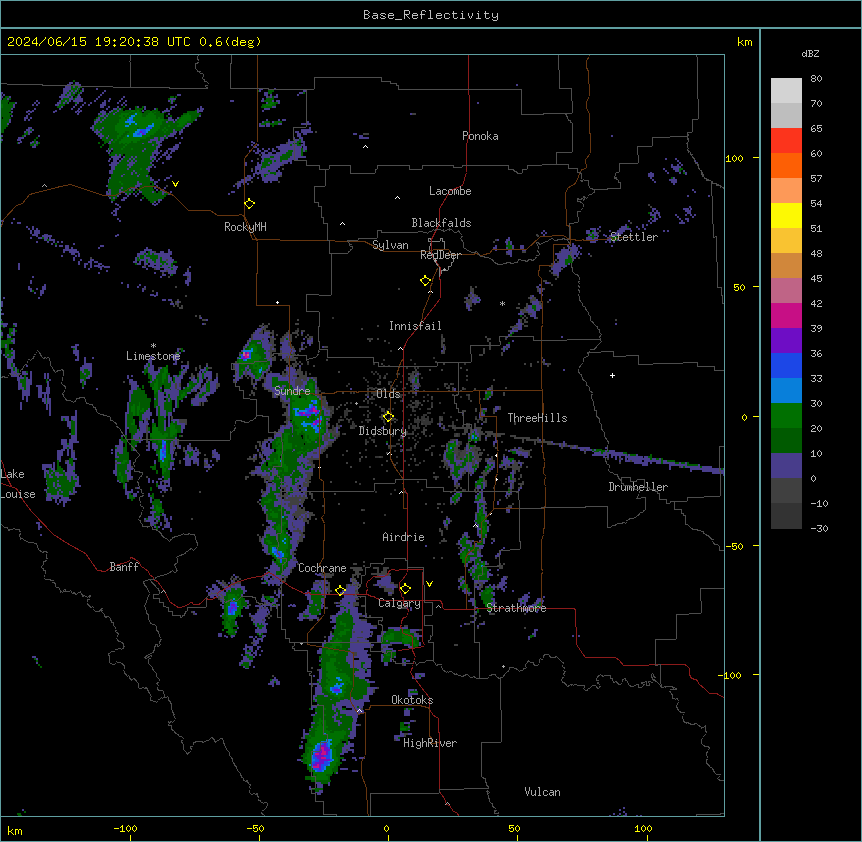The image size is (862, 842).
Task: Select the bright green 20-30 dBZ swatch
Action: pyautogui.click(x=786, y=416)
